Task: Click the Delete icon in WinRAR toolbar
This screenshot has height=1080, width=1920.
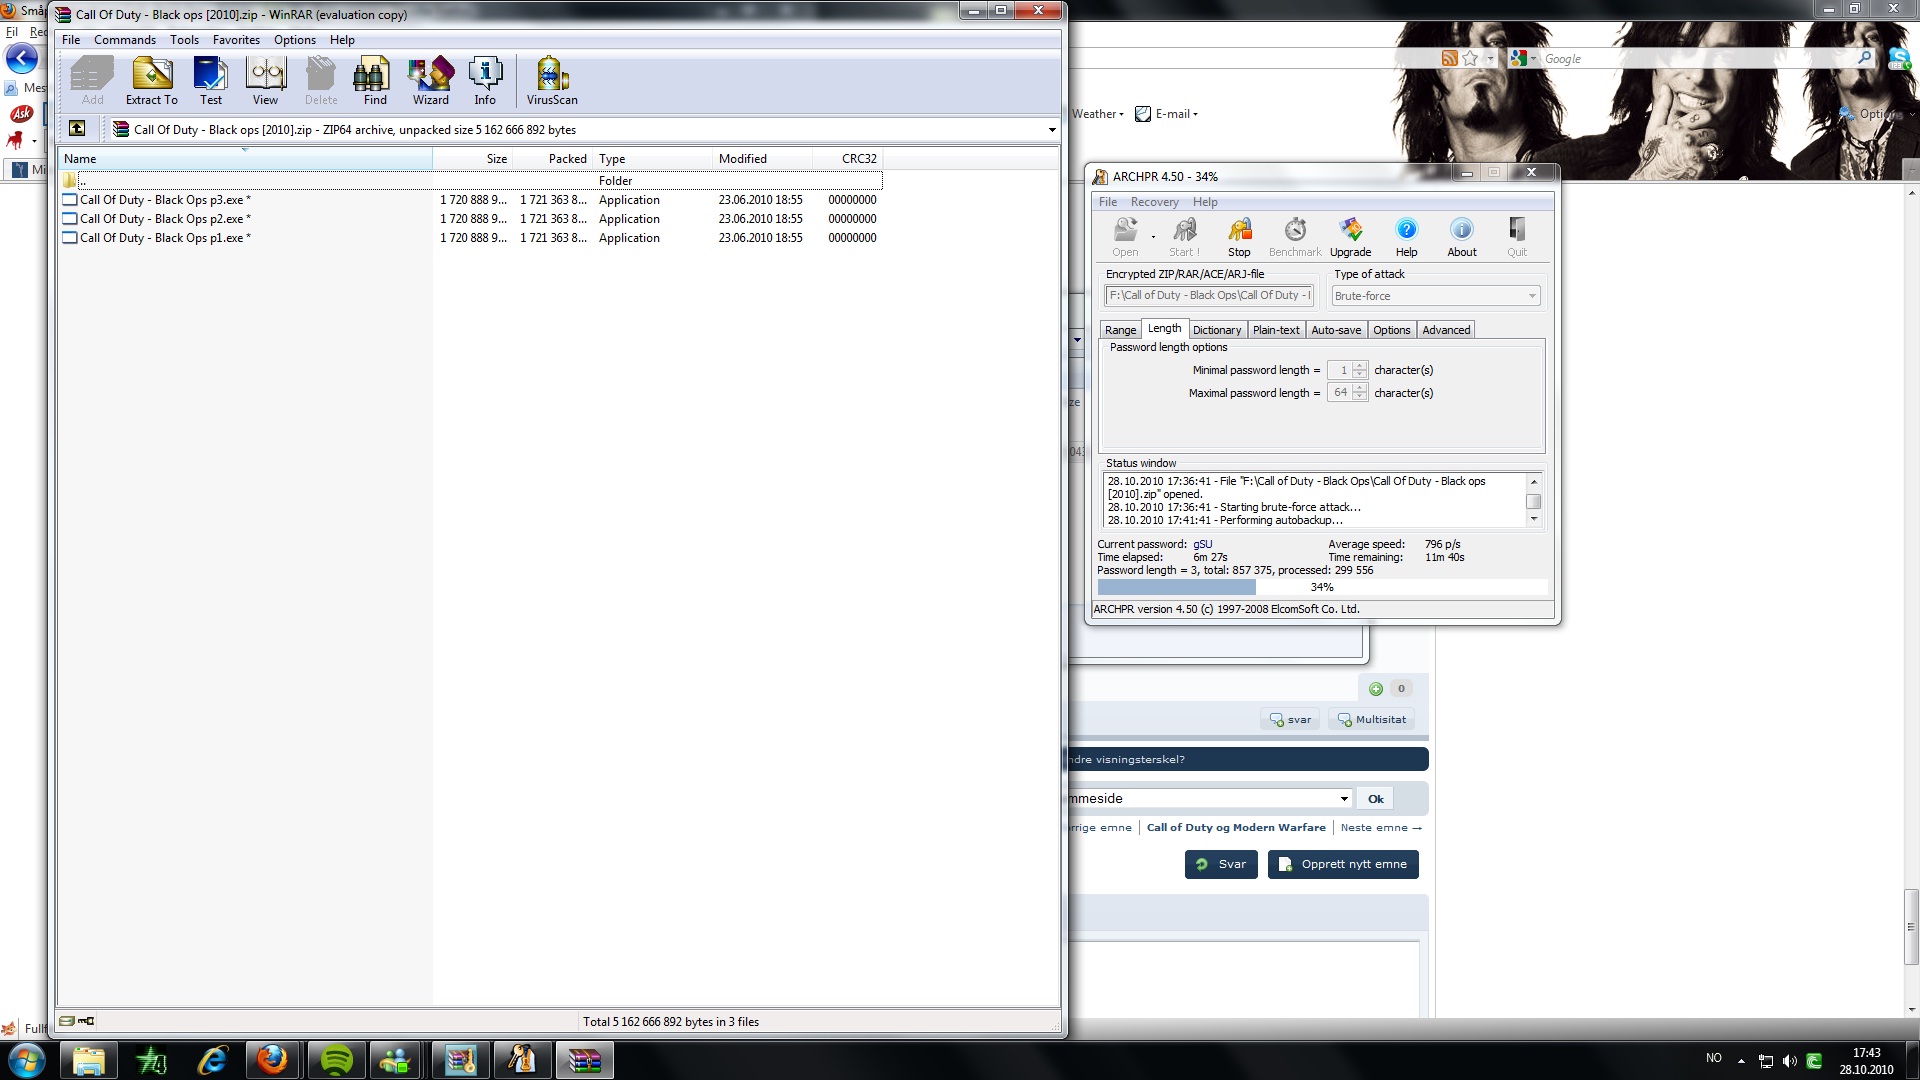Action: (x=321, y=81)
